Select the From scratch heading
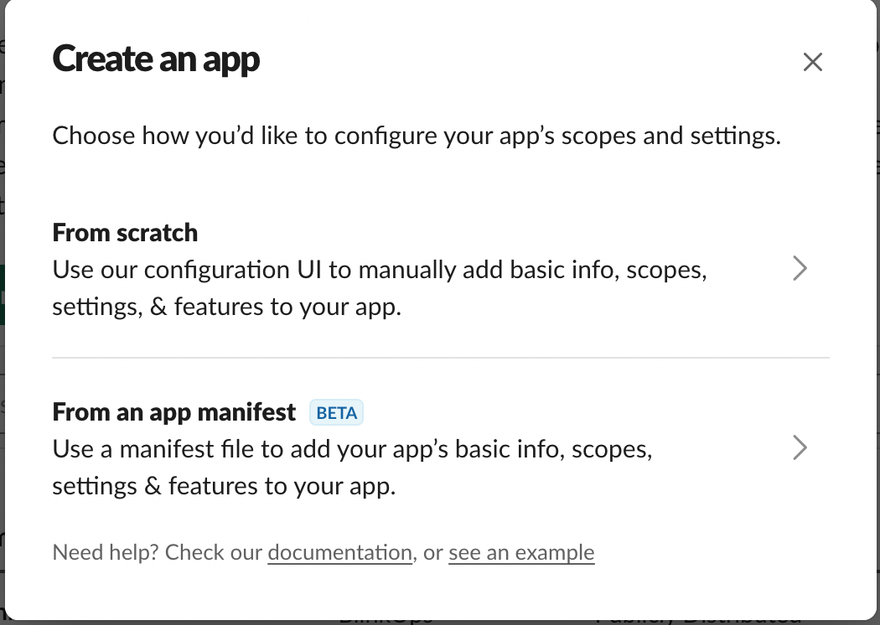Viewport: 880px width, 625px height. click(x=125, y=233)
